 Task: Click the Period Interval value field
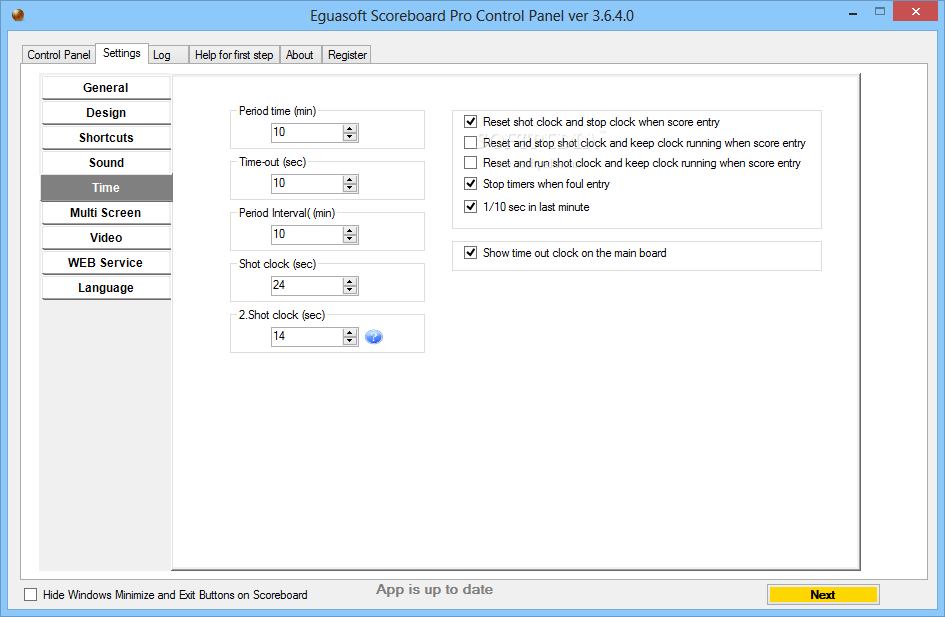pyautogui.click(x=307, y=234)
